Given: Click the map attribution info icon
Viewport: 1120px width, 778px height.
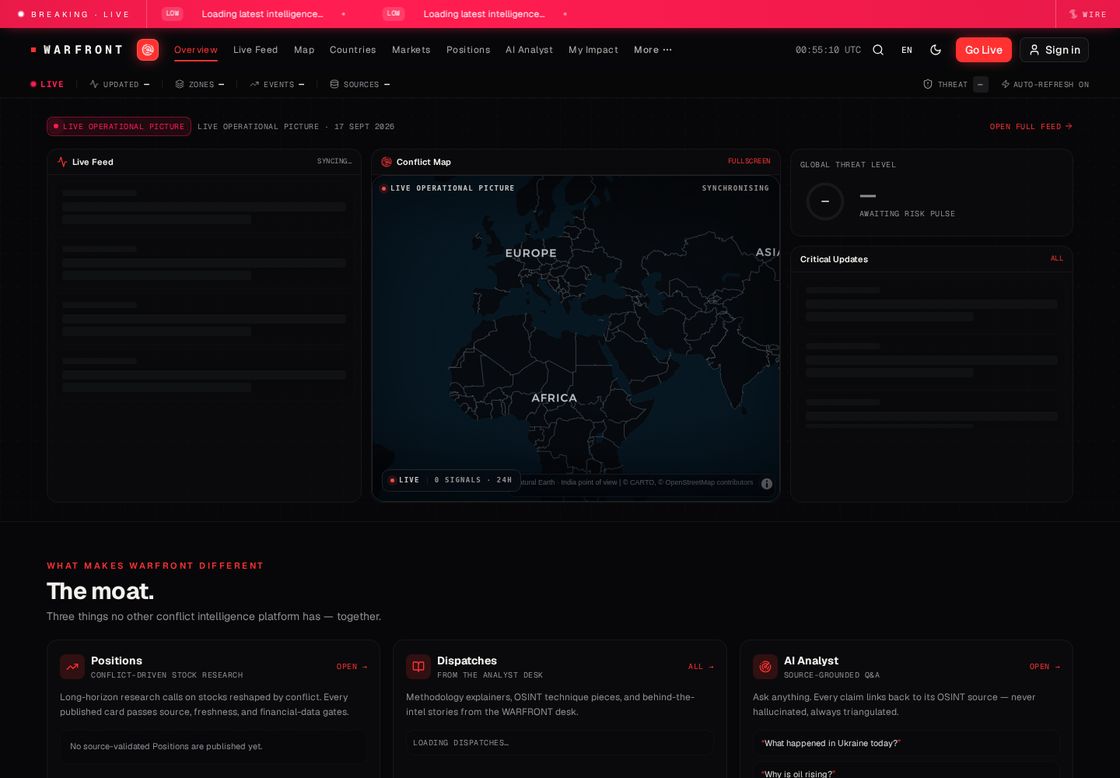Looking at the screenshot, I should point(766,484).
